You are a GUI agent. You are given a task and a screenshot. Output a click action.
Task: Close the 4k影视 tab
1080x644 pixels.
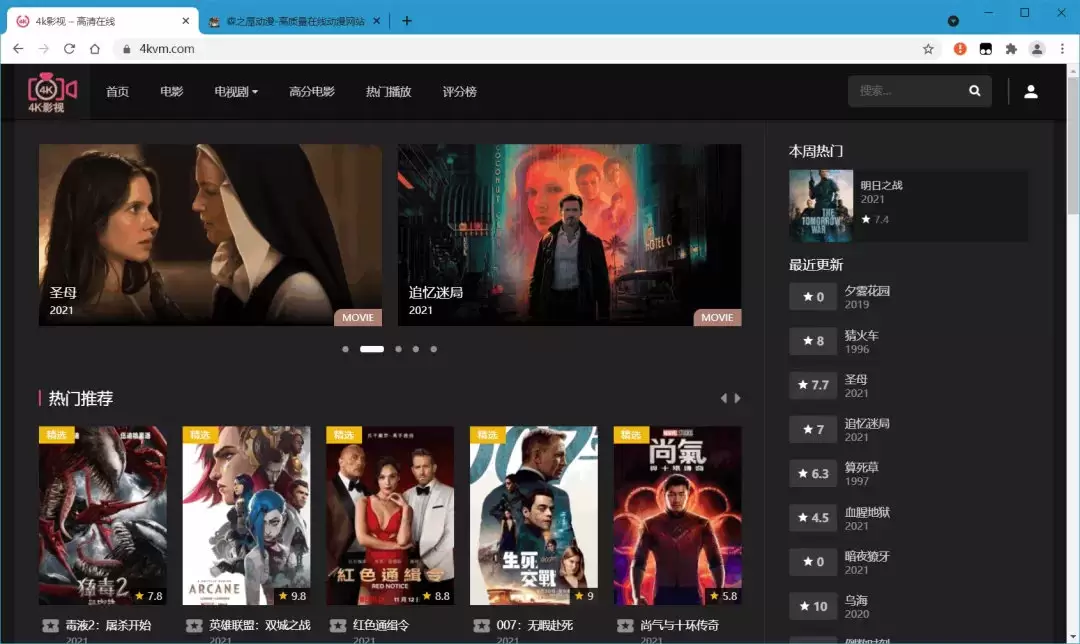[x=185, y=21]
